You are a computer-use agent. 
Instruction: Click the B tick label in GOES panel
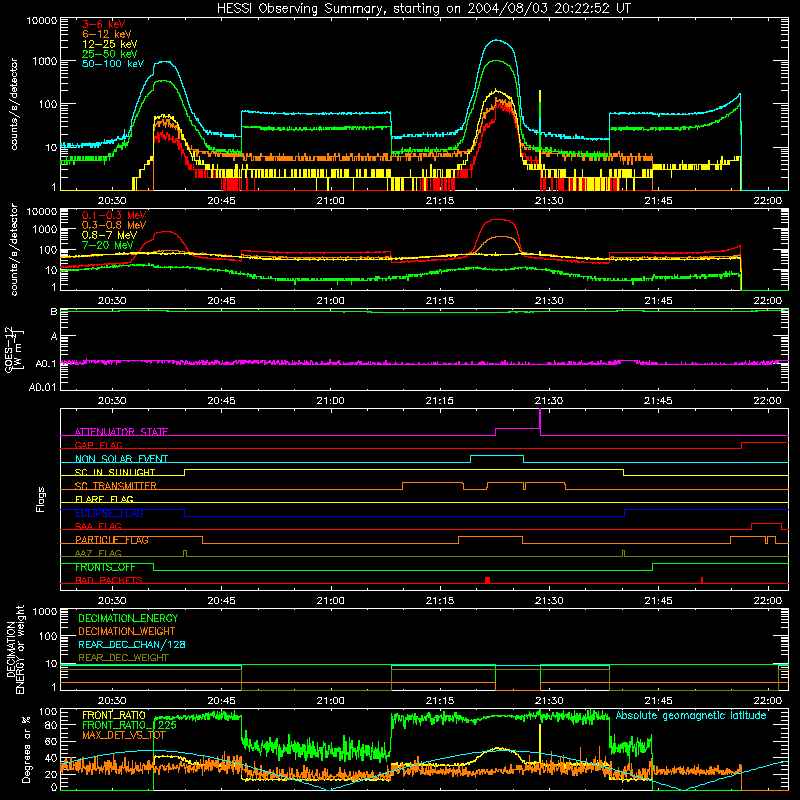click(x=54, y=311)
